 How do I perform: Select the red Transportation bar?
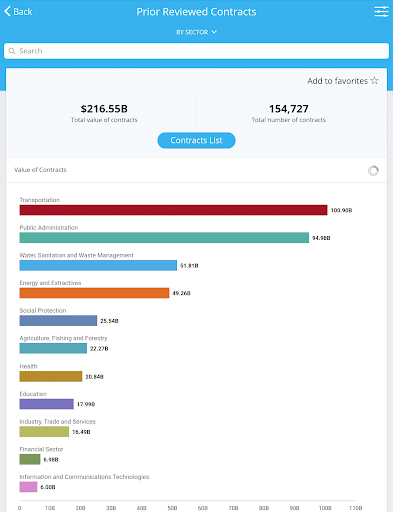point(173,210)
